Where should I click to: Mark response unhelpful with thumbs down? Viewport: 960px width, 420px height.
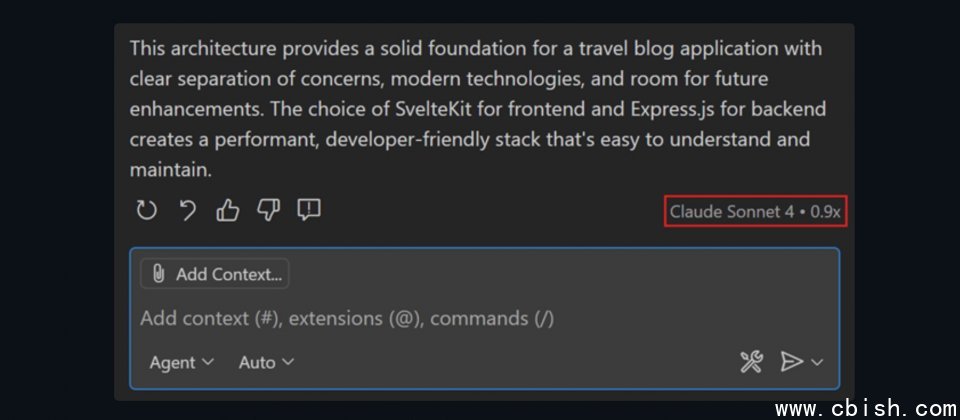(268, 211)
